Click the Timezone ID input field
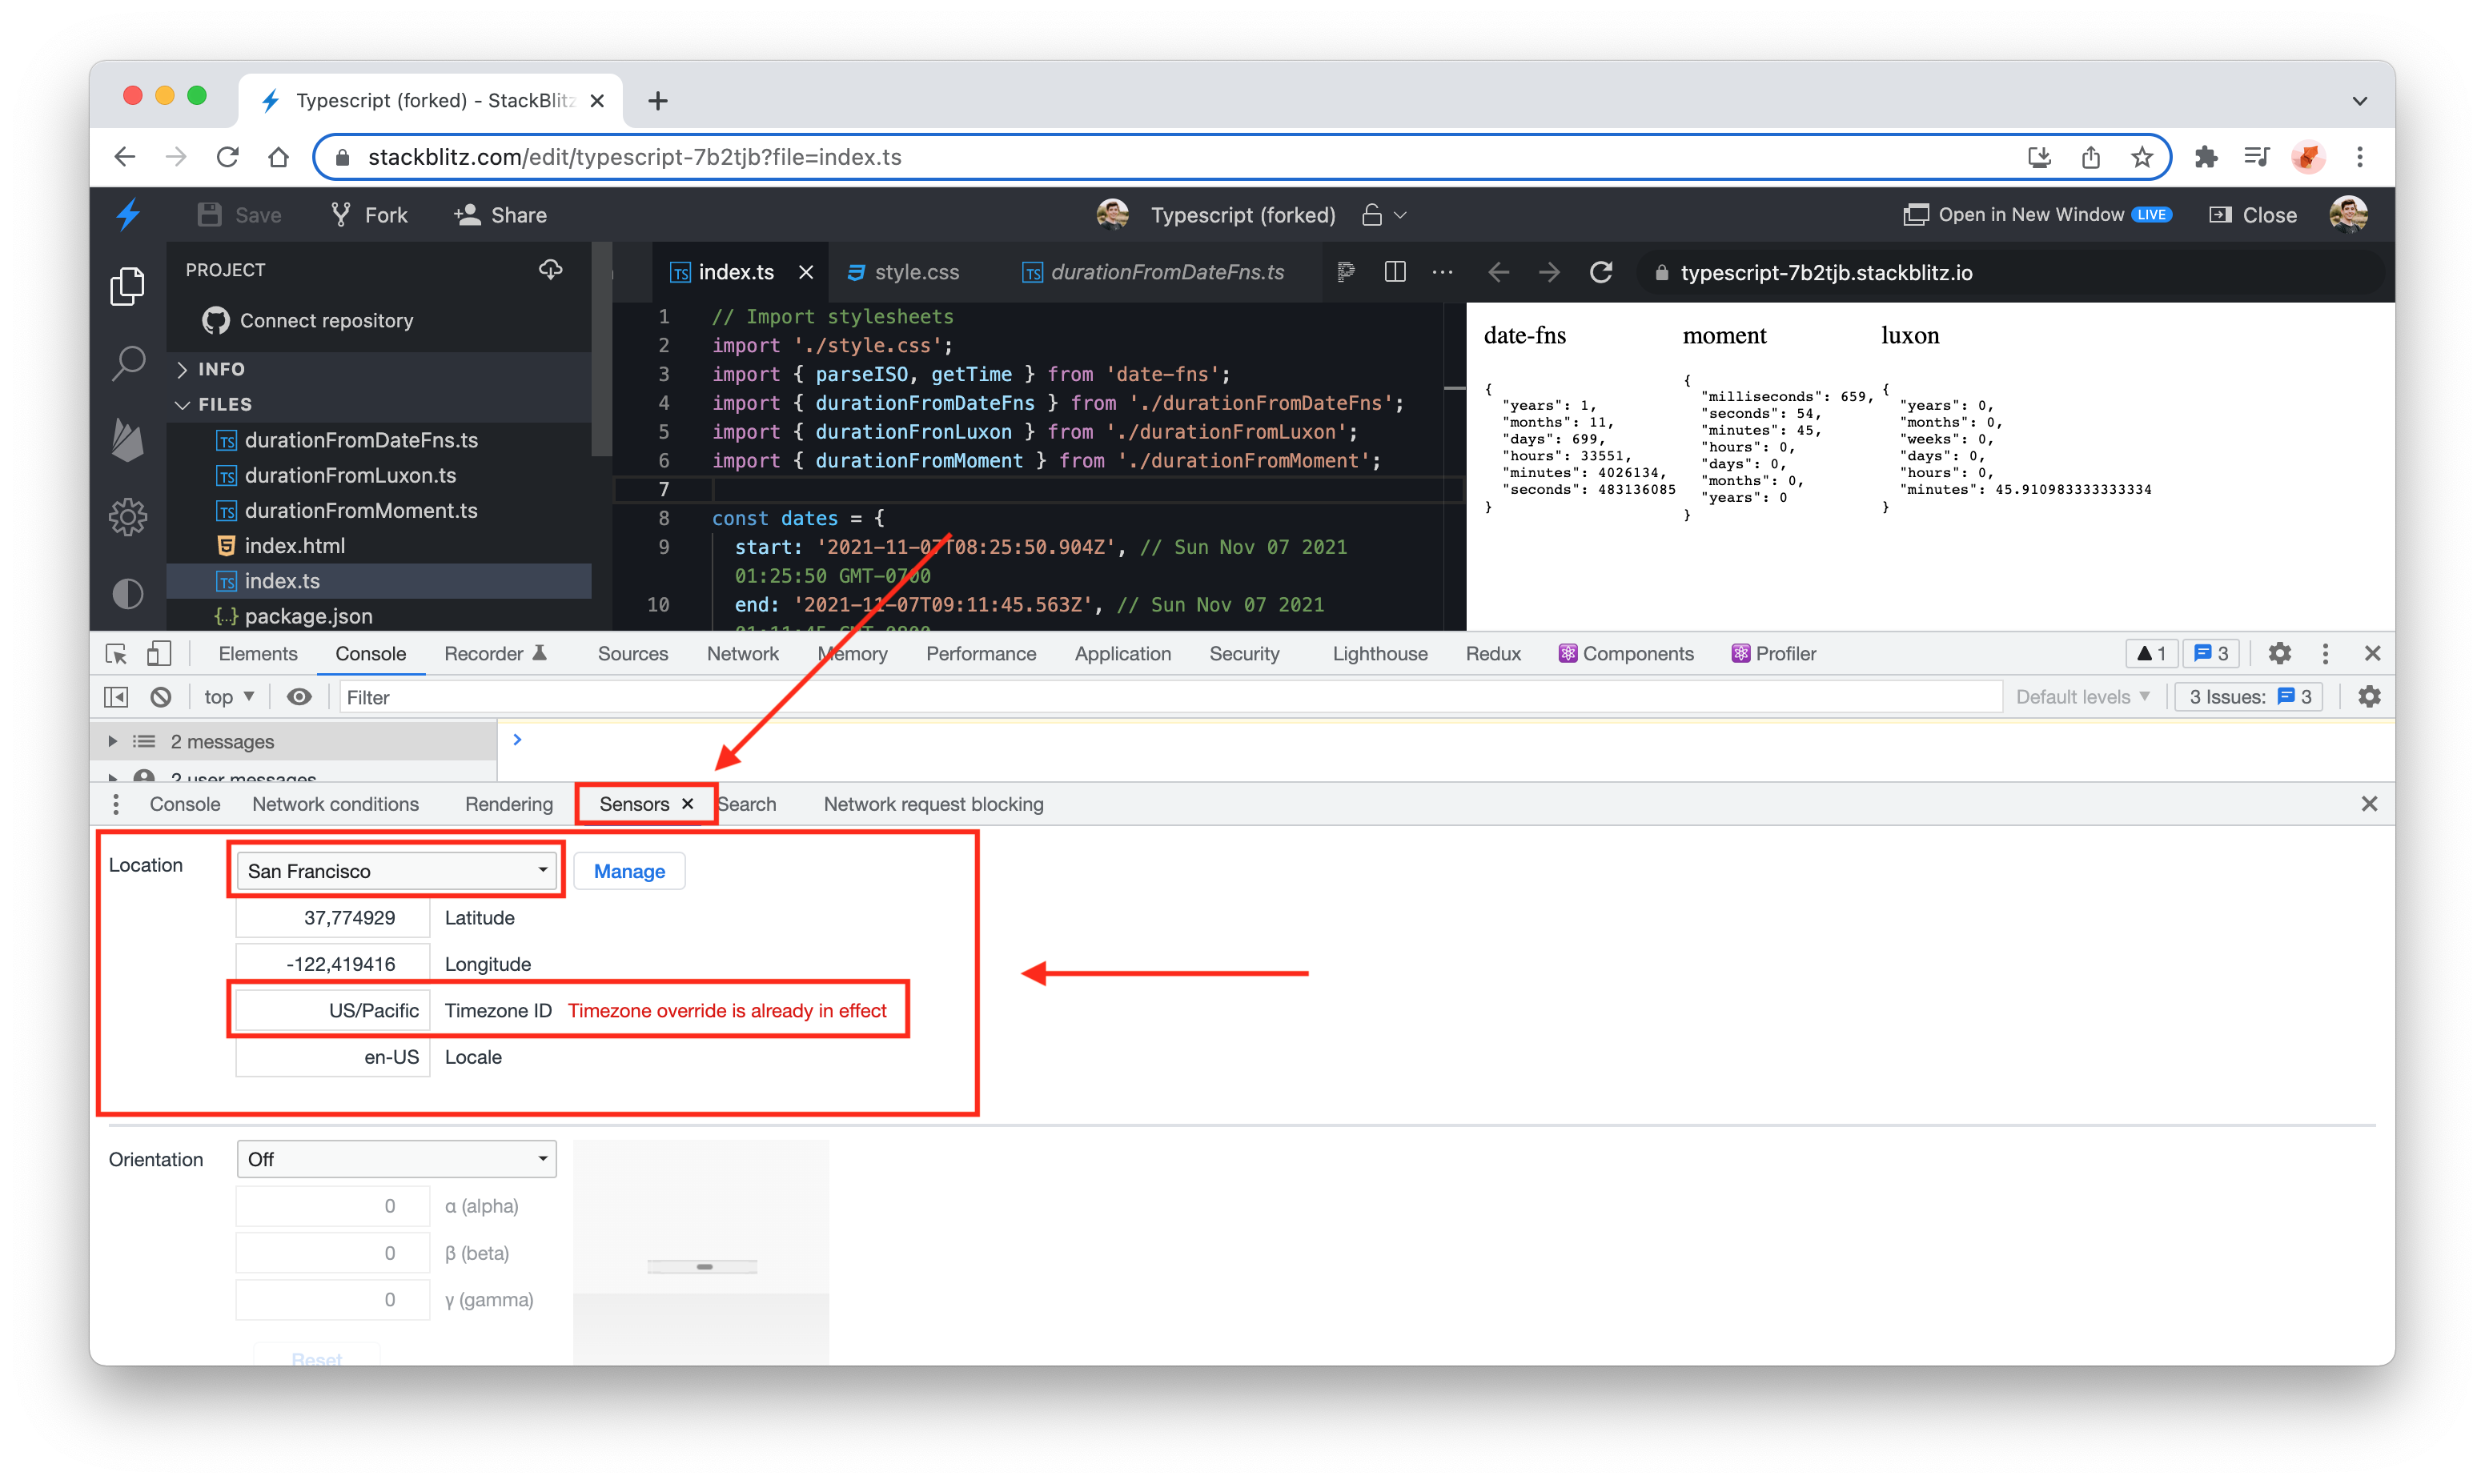The height and width of the screenshot is (1484, 2485). coord(333,1011)
